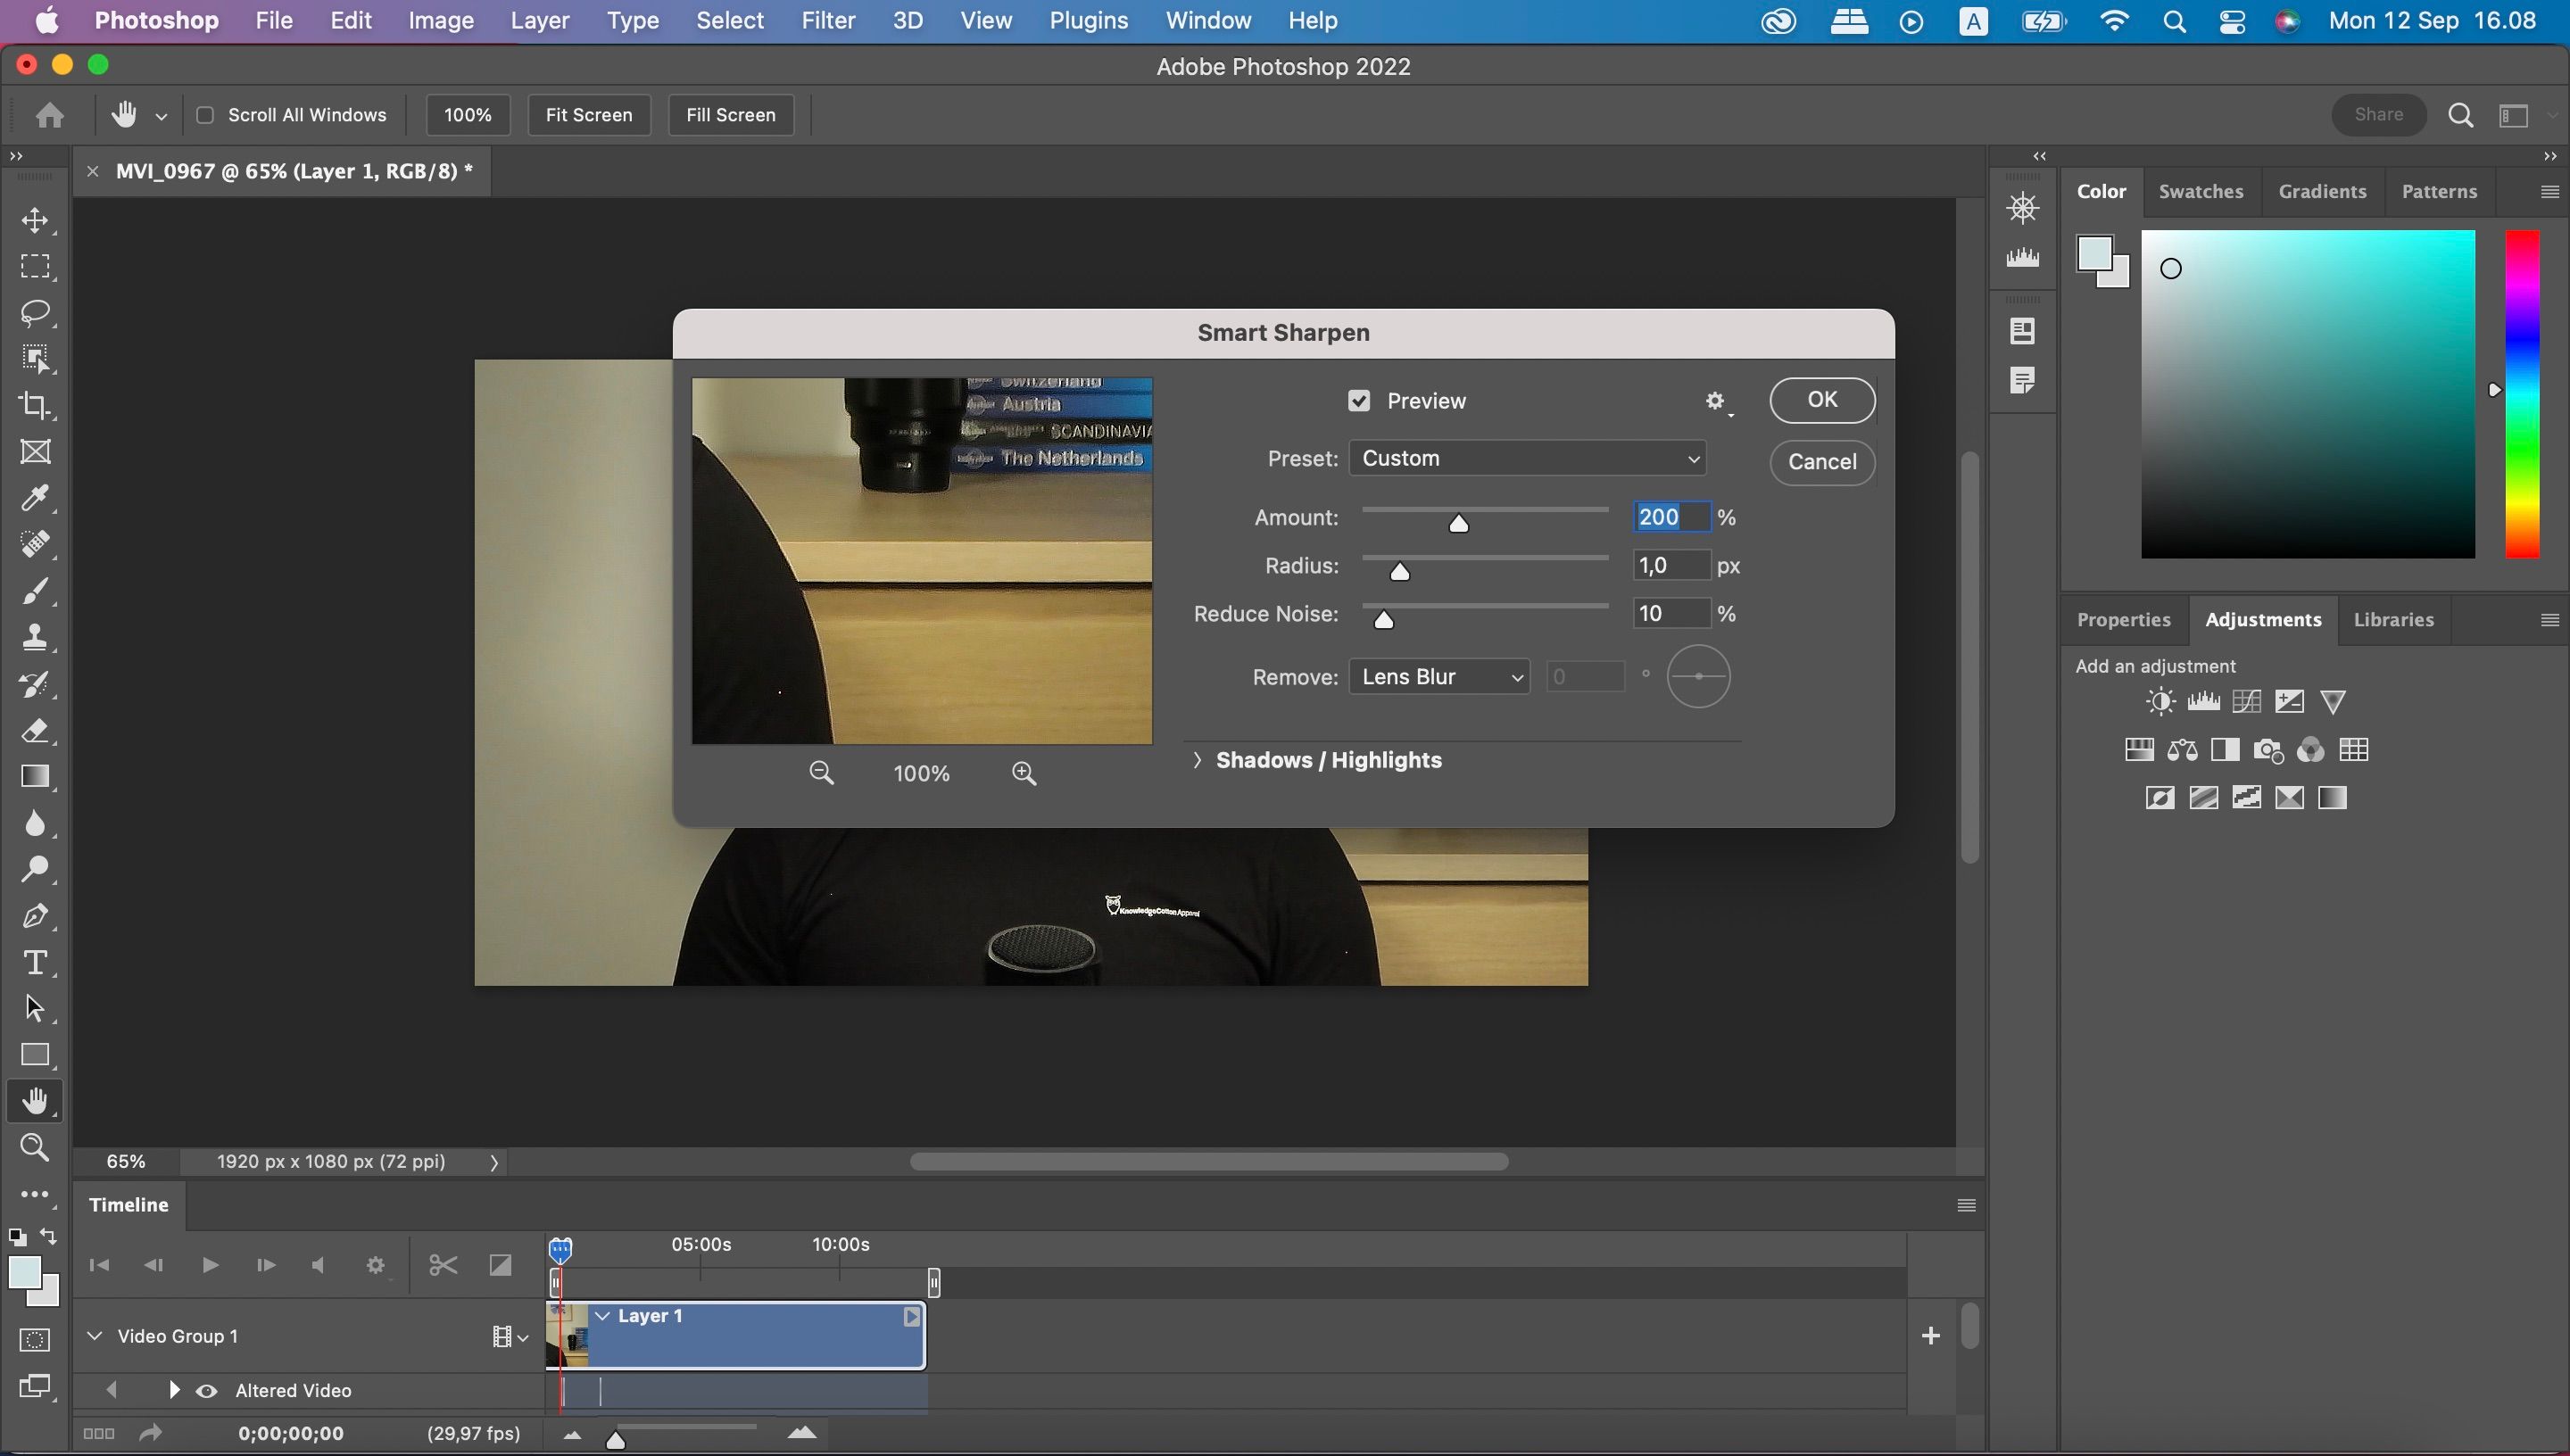Select the Clone Stamp tool

click(x=35, y=637)
